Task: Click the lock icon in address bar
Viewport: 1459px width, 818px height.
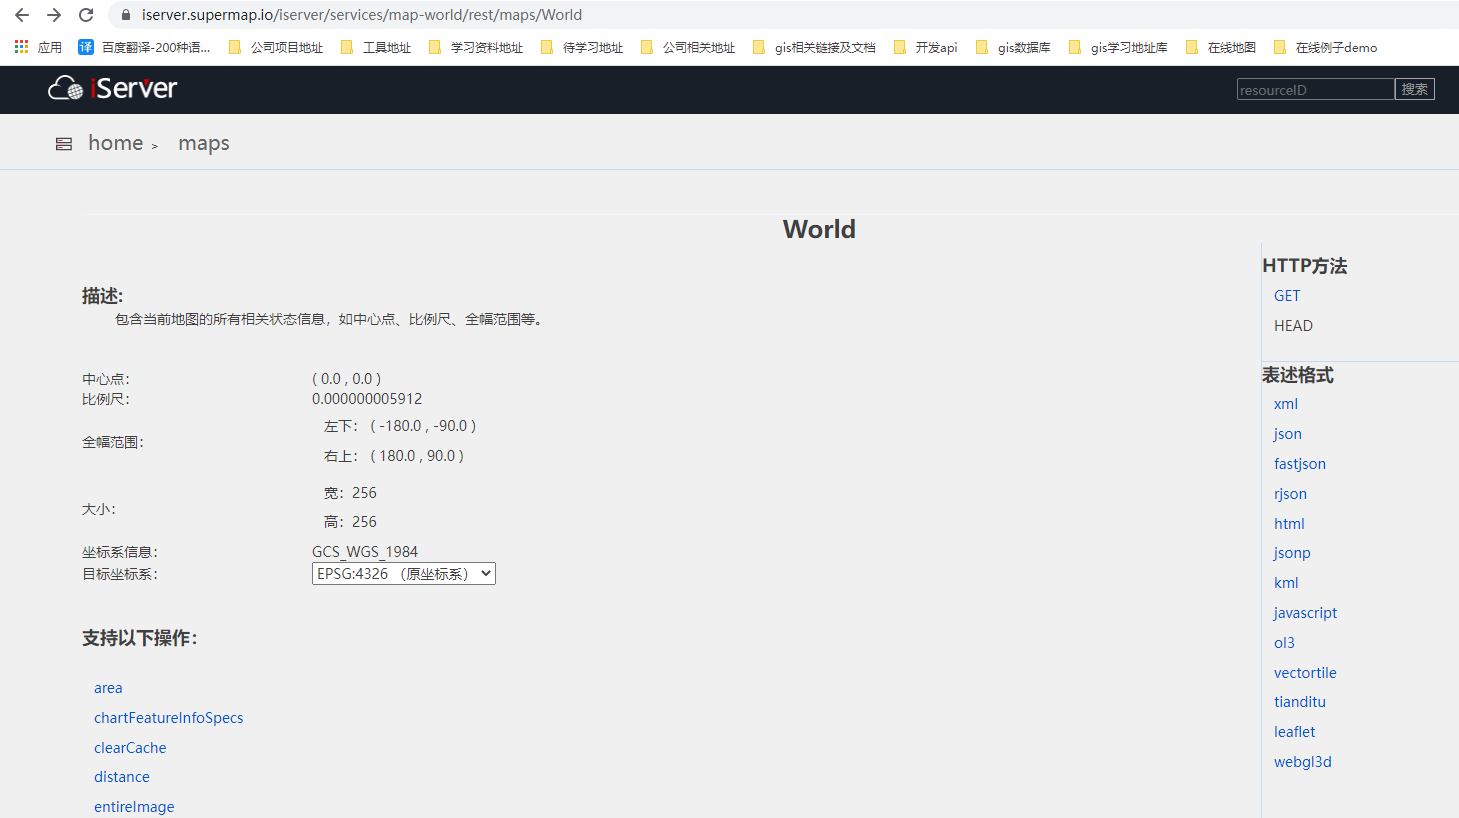Action: 126,15
